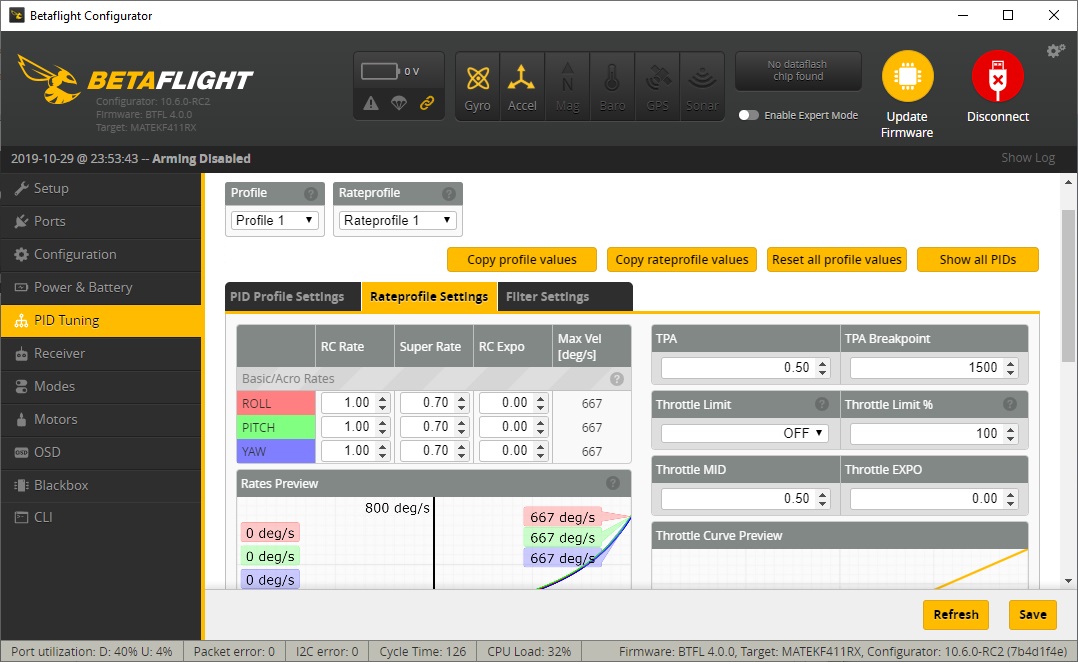Open the Throttle Limit OFF dropdown
1078x662 pixels.
[x=745, y=433]
